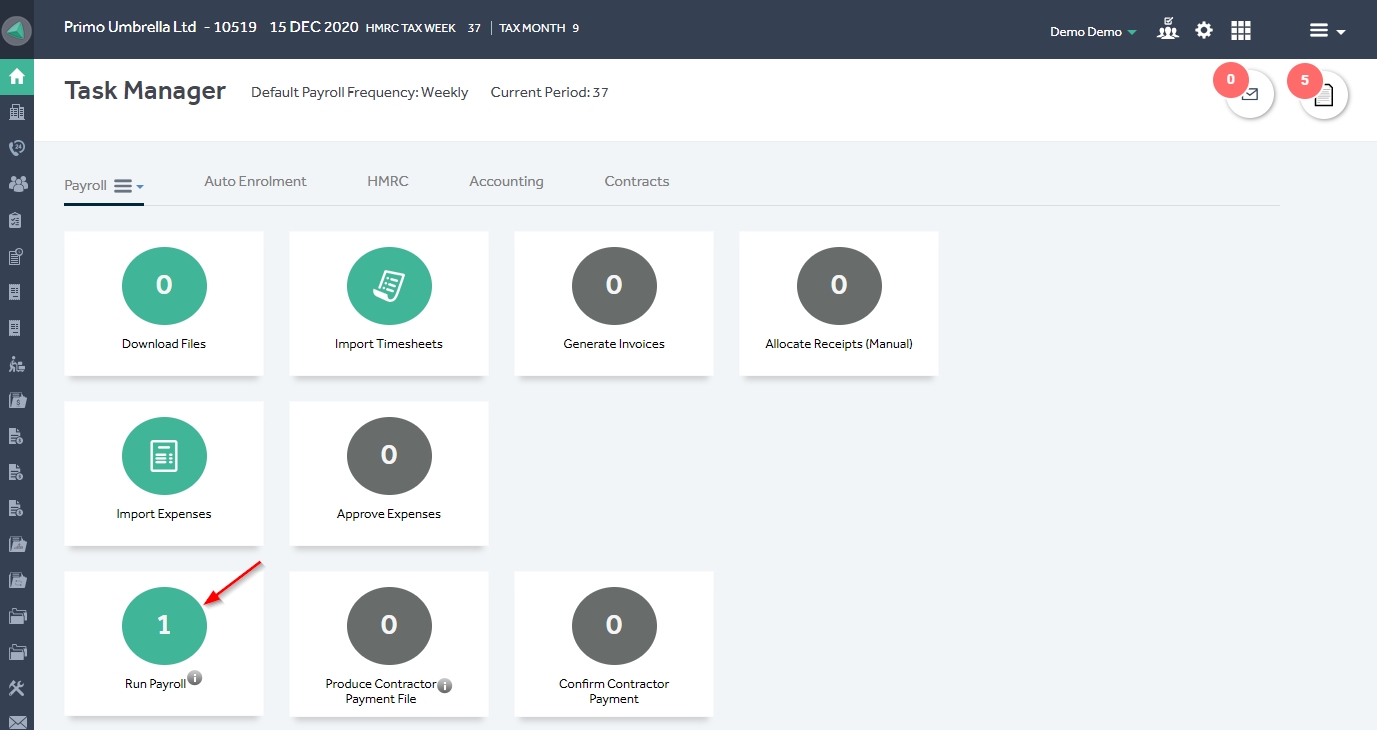The height and width of the screenshot is (730, 1377).
Task: Open the apps grid icon
Action: (x=1241, y=31)
